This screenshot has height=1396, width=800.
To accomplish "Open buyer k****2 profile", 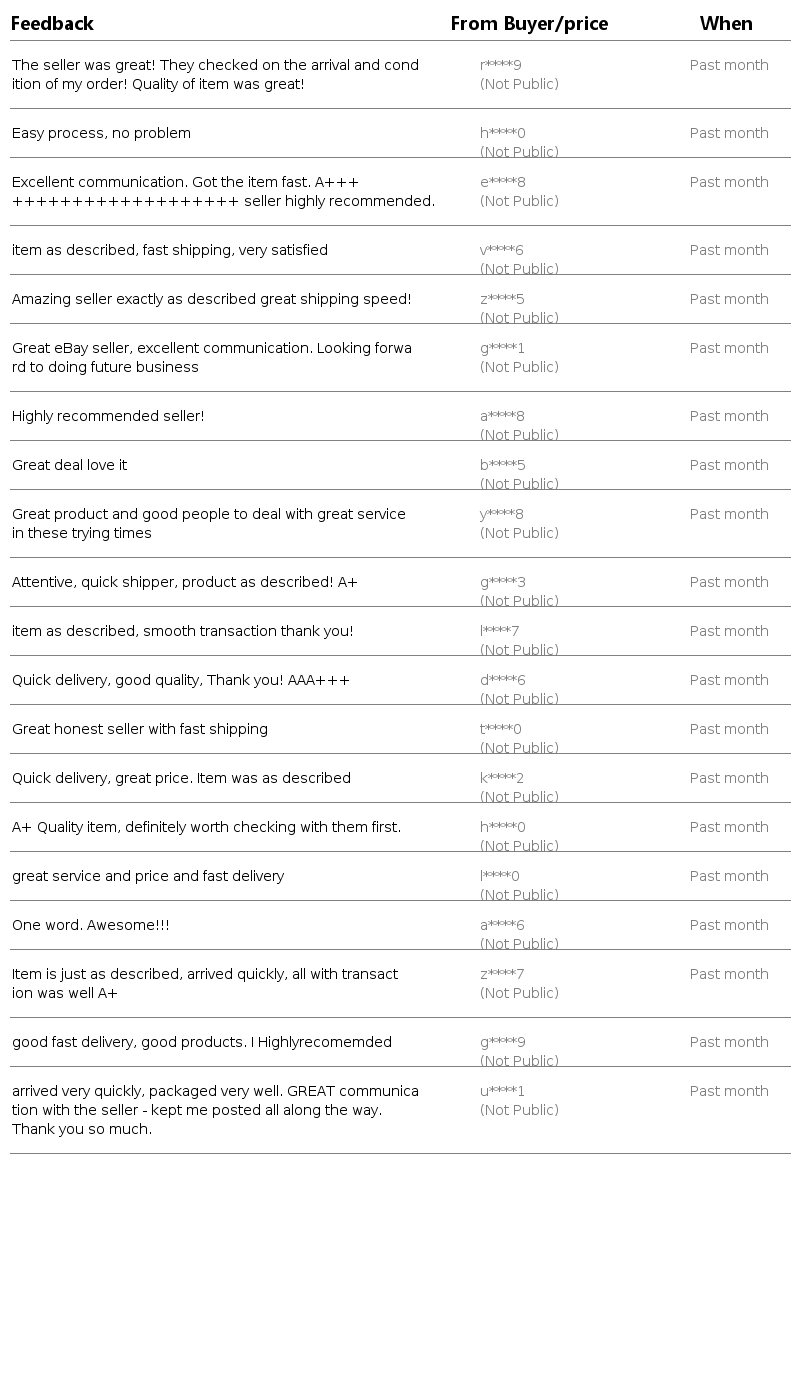I will click(x=502, y=779).
